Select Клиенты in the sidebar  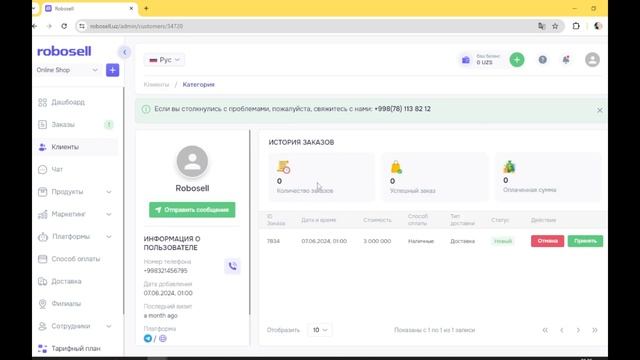point(76,147)
